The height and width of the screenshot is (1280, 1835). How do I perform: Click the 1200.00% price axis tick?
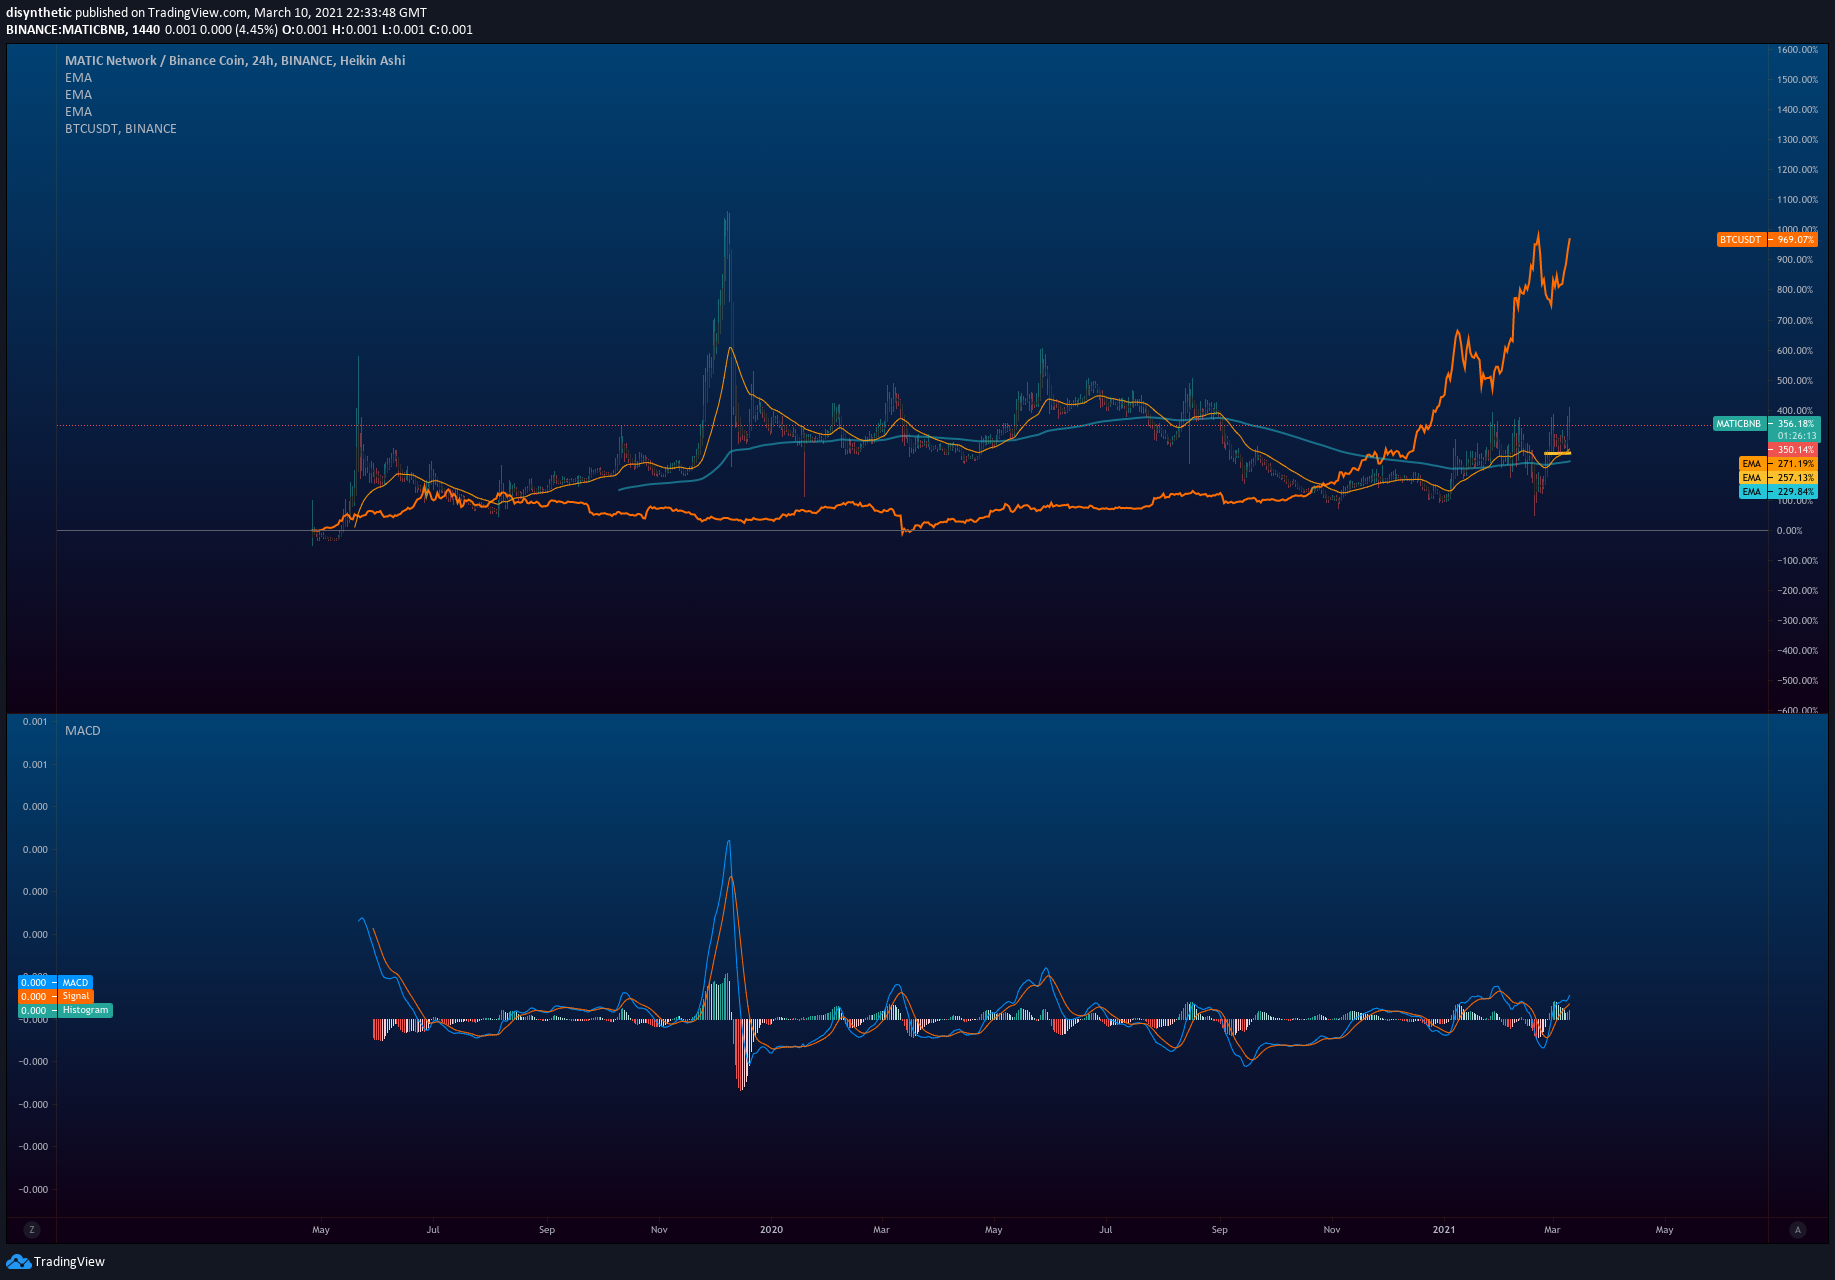pyautogui.click(x=1797, y=170)
